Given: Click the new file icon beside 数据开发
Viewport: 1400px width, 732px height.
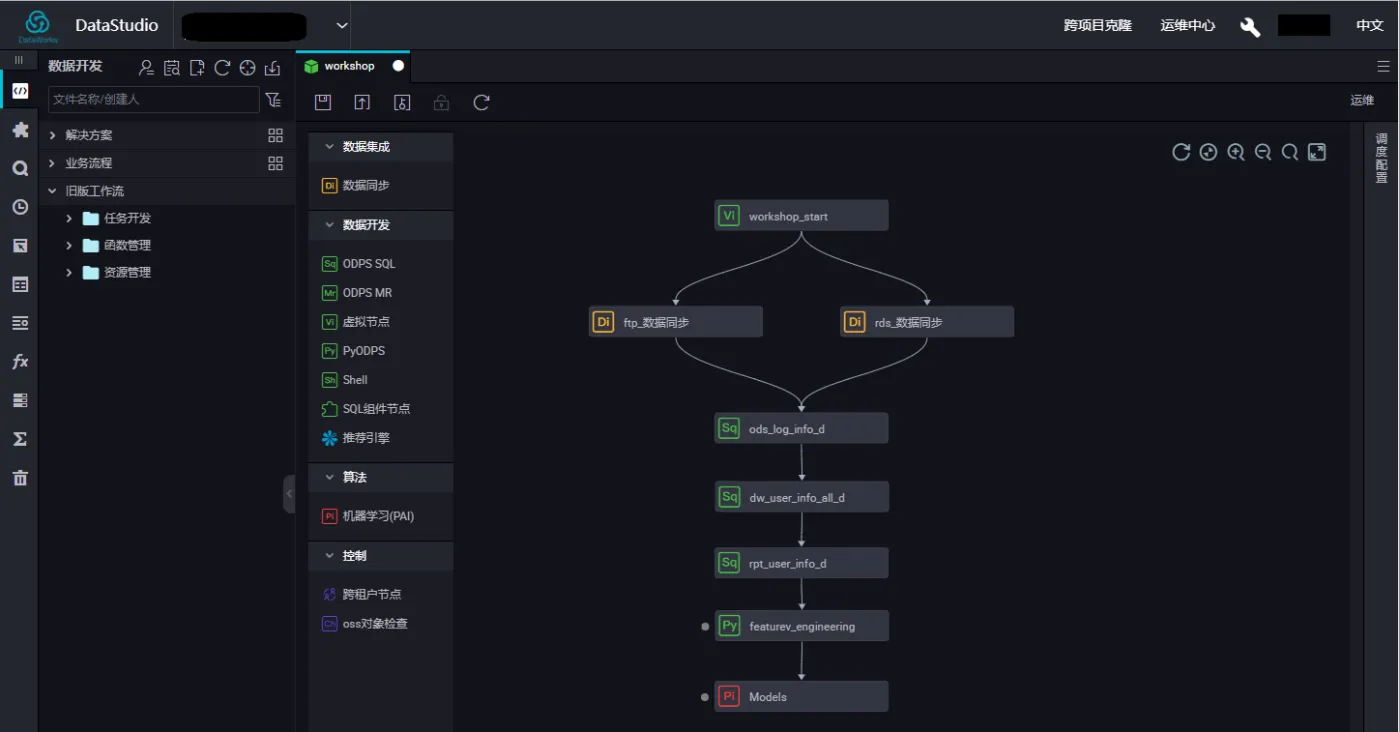Looking at the screenshot, I should tap(197, 68).
